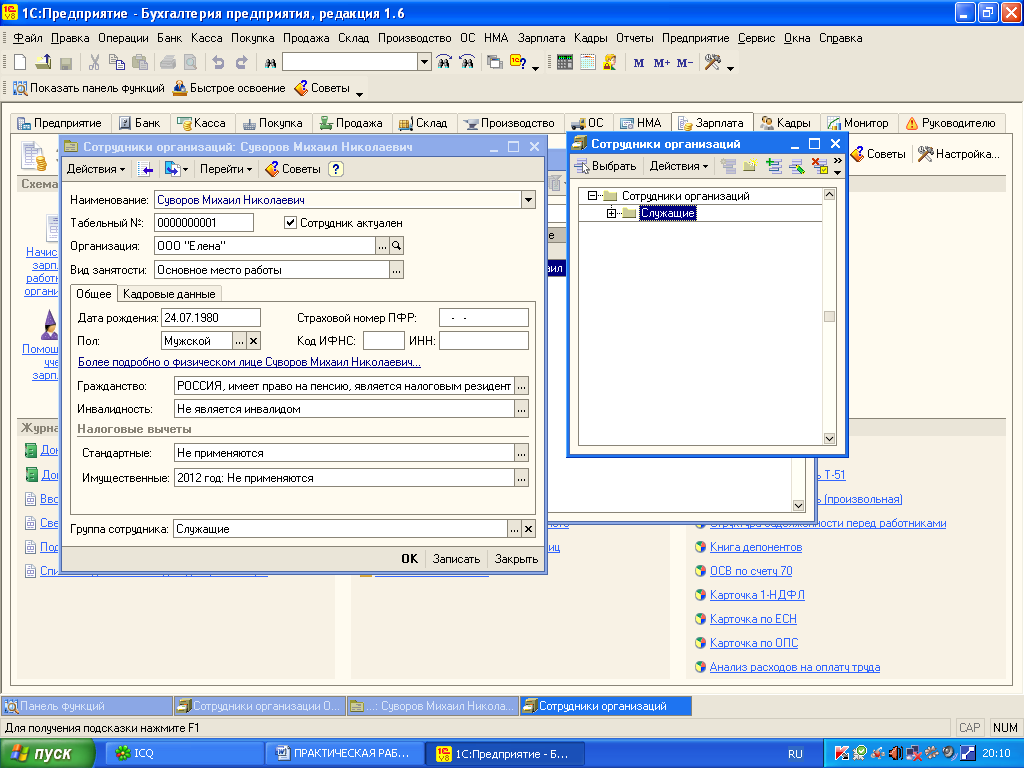Image resolution: width=1024 pixels, height=768 pixels.
Task: Click the Undo arrow toolbar icon
Action: (218, 63)
